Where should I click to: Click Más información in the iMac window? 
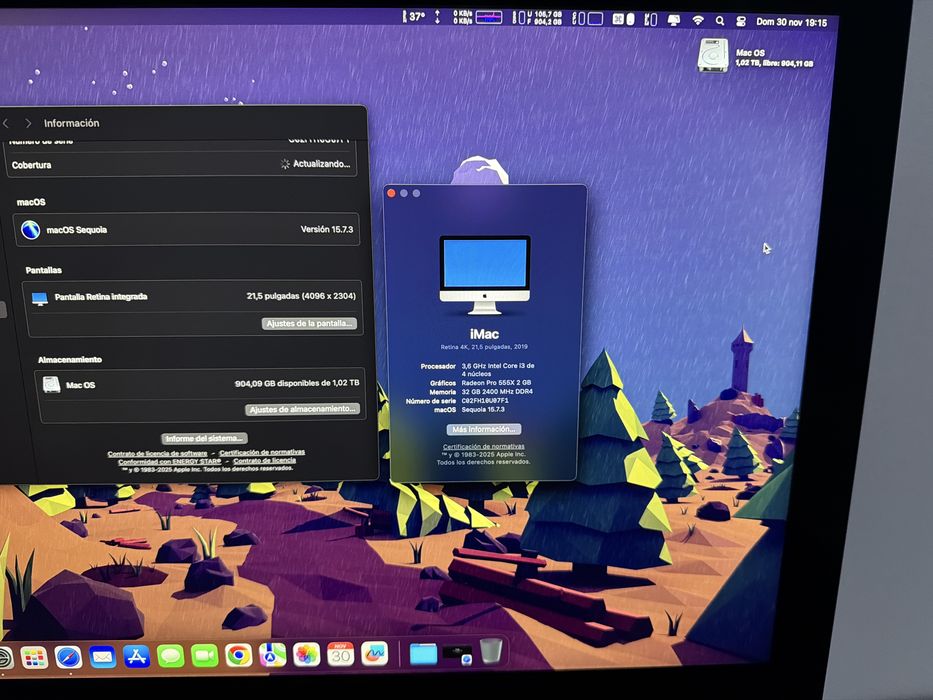pos(484,429)
